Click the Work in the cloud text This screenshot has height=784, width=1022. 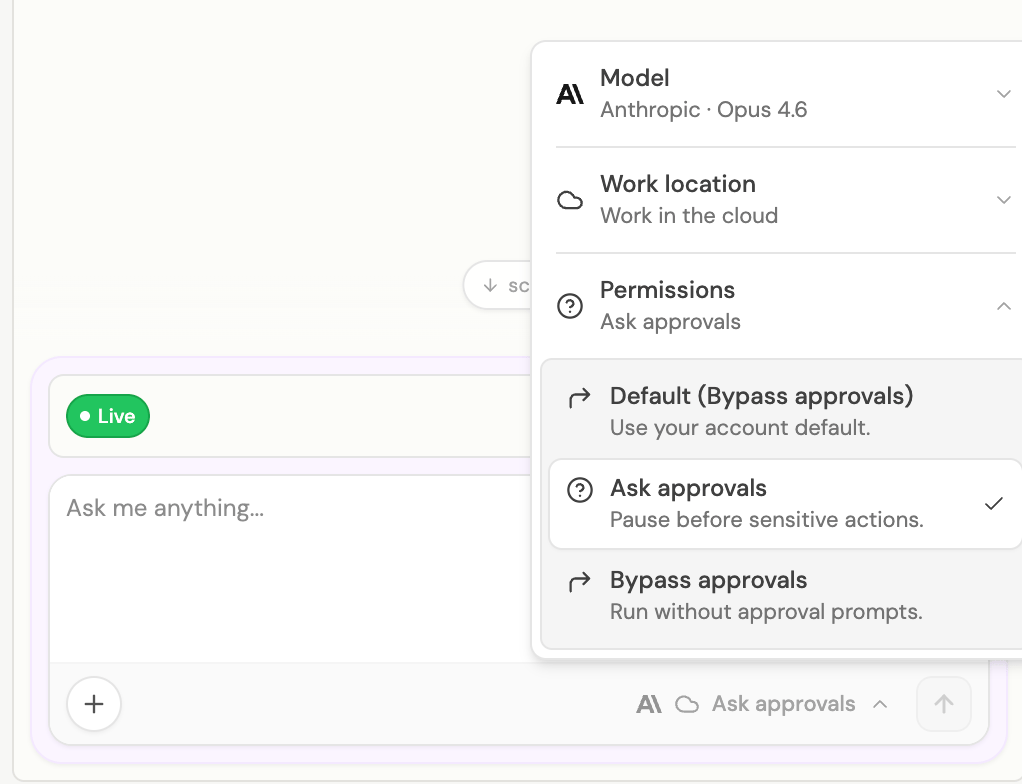pos(689,216)
